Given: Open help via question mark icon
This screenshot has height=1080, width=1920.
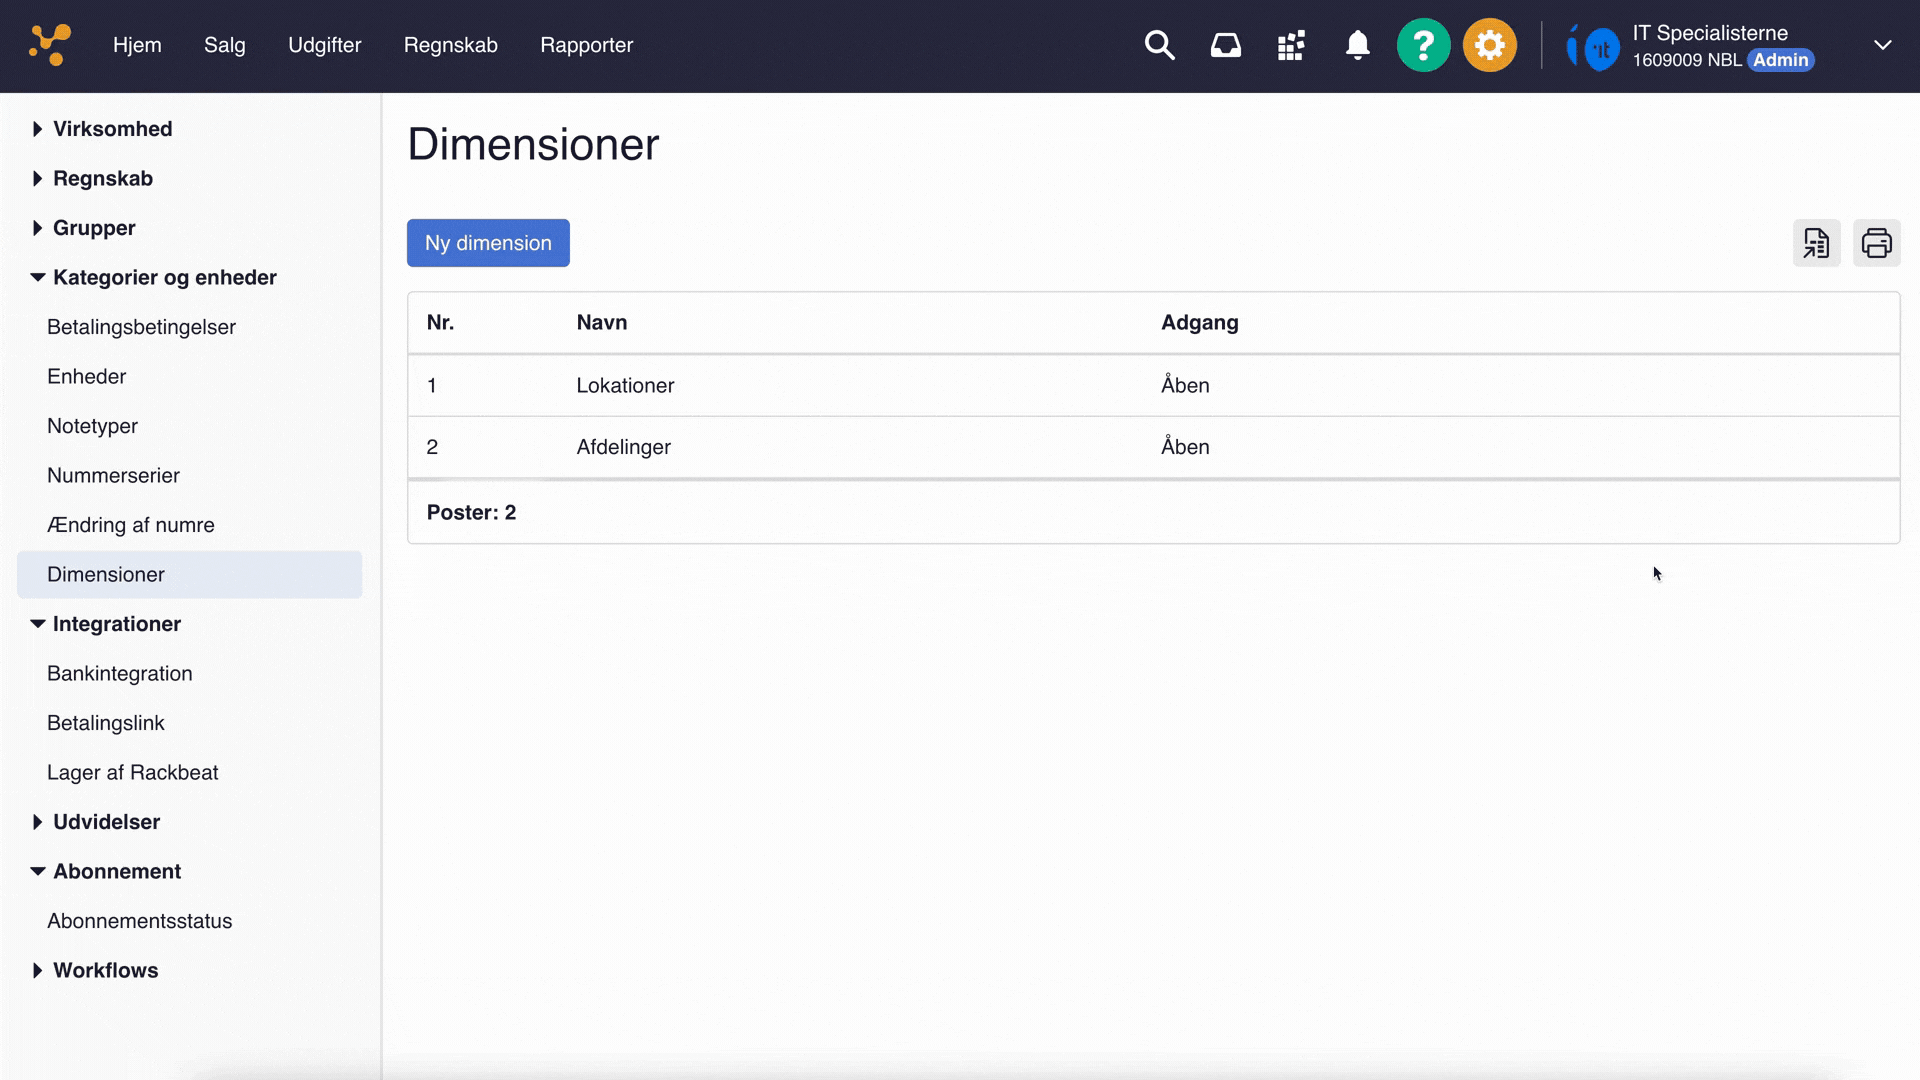Looking at the screenshot, I should tap(1424, 45).
